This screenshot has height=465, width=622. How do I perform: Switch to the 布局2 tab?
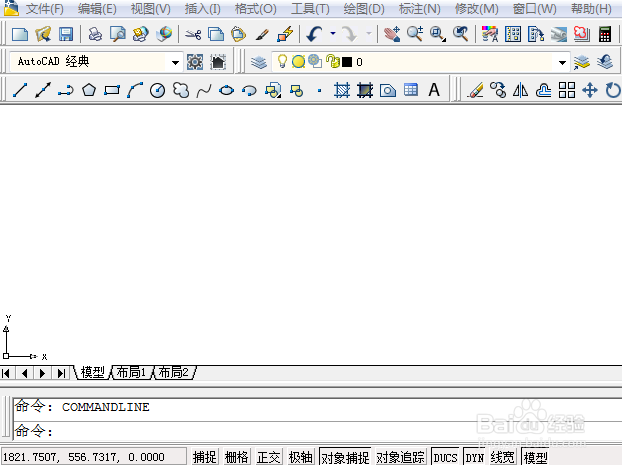[174, 372]
